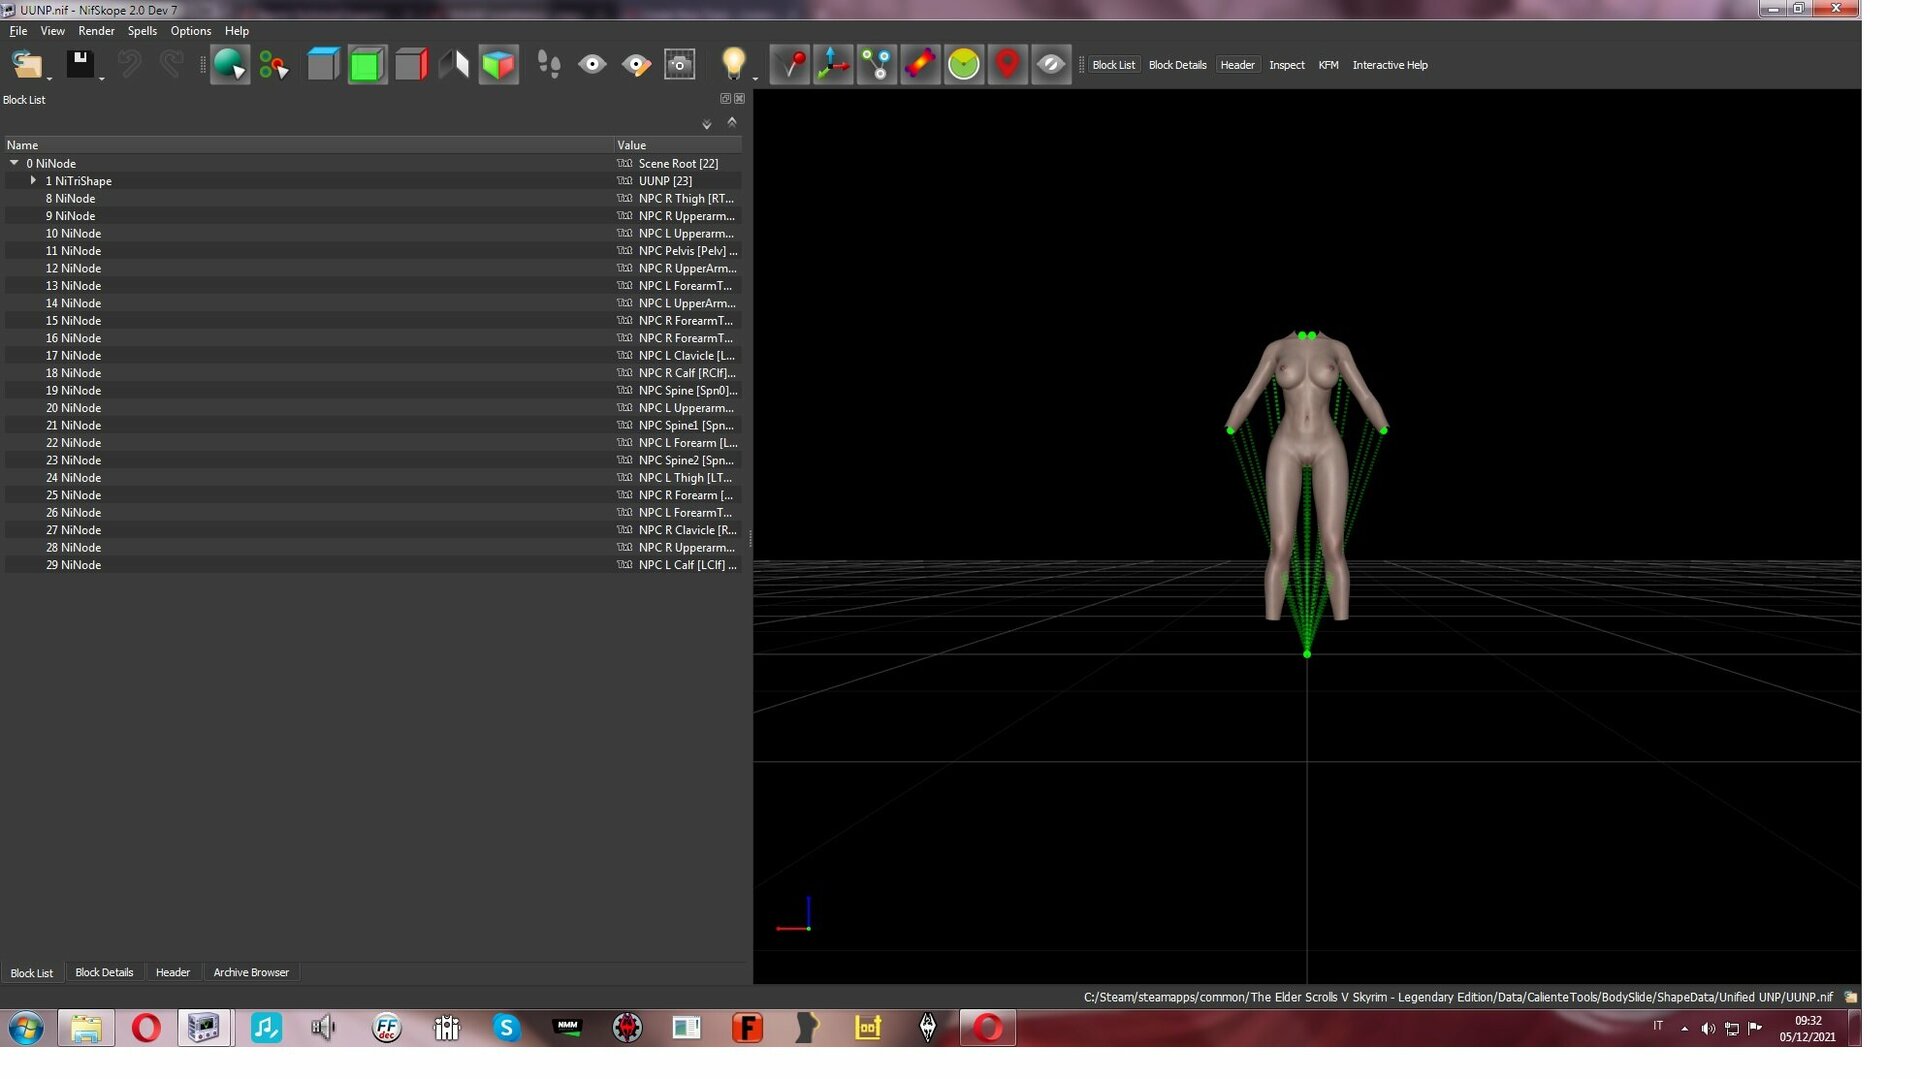Open the Spells menu
1920x1079 pixels.
click(142, 31)
